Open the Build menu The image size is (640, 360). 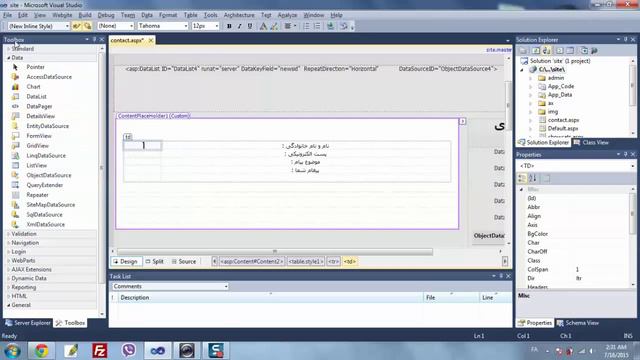click(x=85, y=15)
